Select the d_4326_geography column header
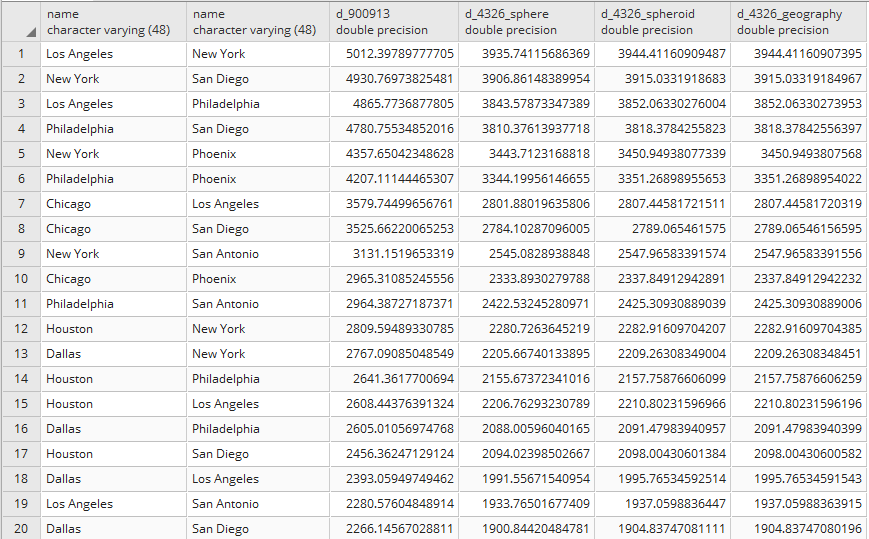Viewport: 869px width, 539px height. coord(799,21)
